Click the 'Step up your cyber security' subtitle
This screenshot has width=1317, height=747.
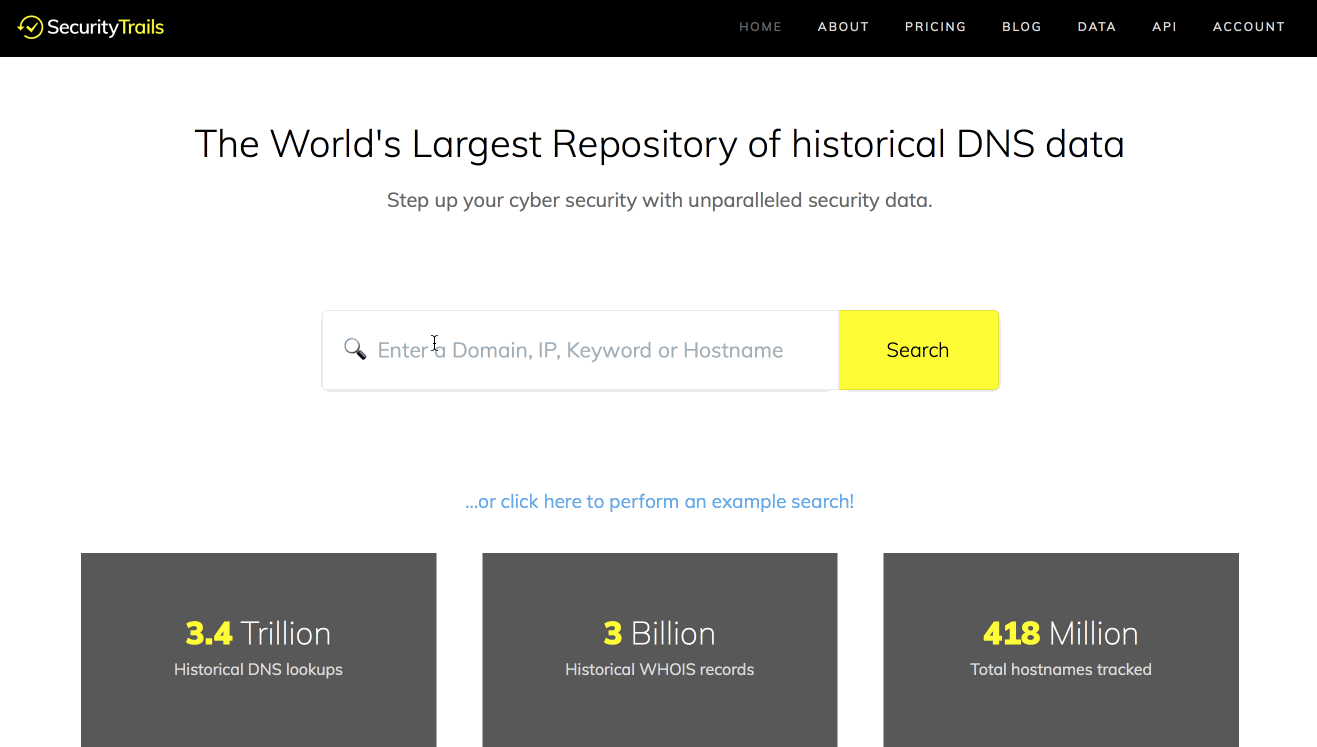(659, 200)
